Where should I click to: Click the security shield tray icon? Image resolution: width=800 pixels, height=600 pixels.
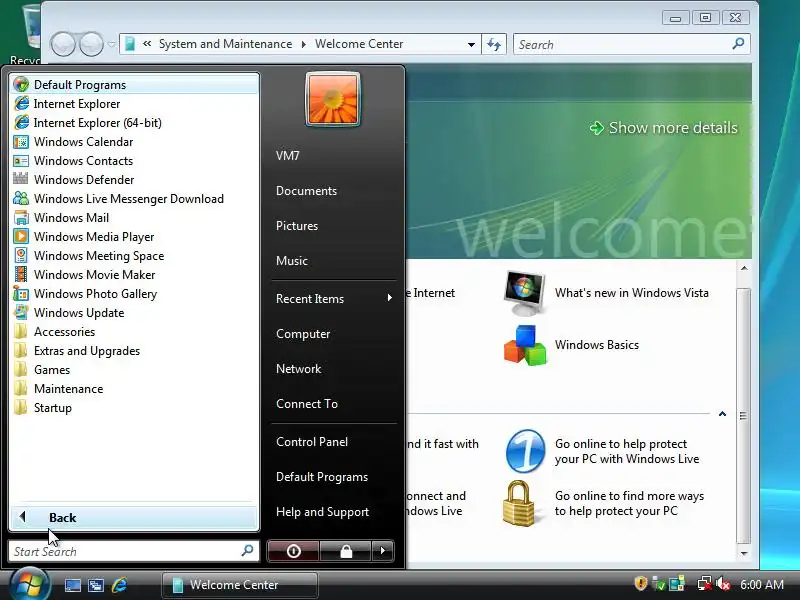pyautogui.click(x=640, y=583)
